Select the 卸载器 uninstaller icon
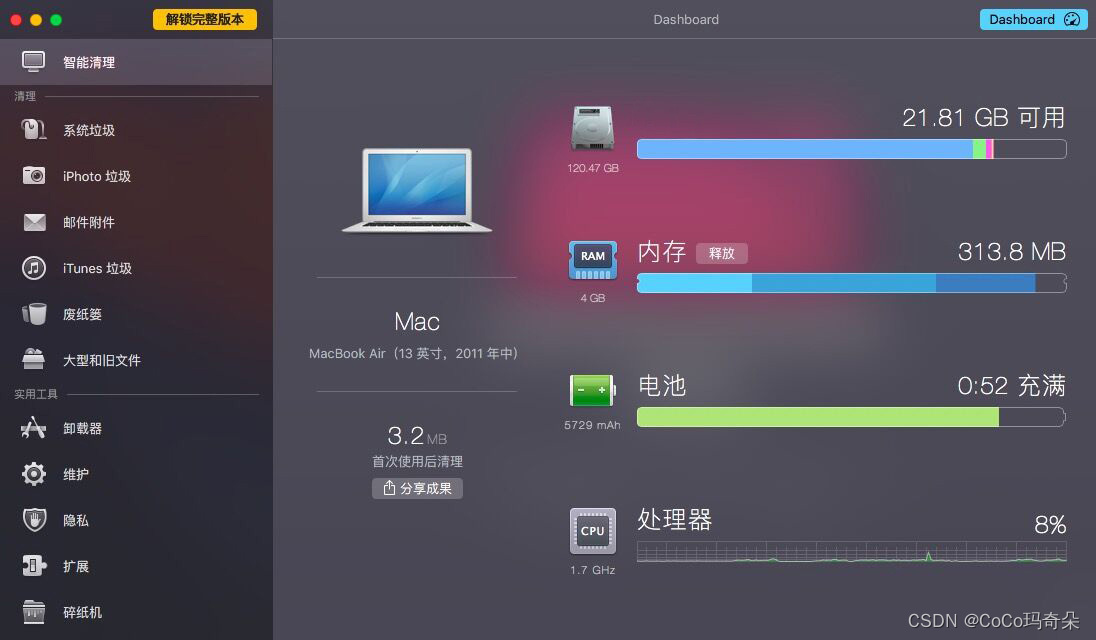1096x640 pixels. click(34, 428)
